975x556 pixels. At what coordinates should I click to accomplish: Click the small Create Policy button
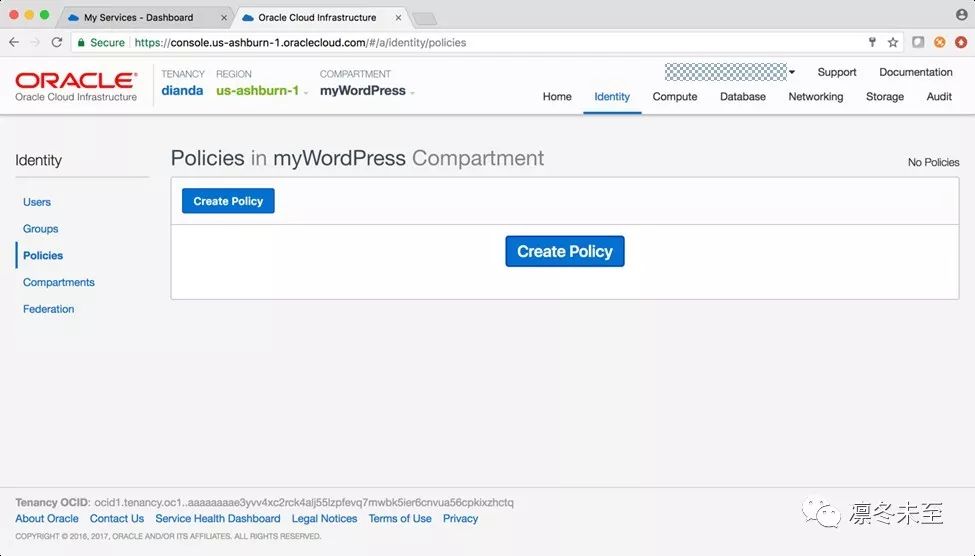click(x=228, y=201)
